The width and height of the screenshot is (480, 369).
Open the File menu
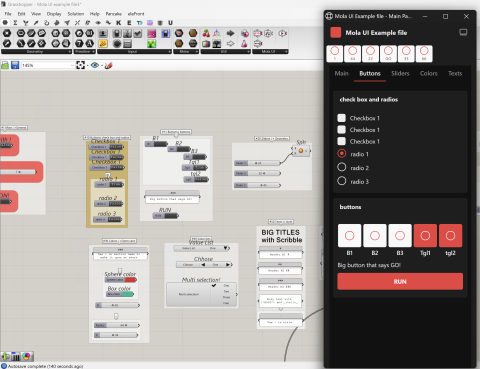click(8, 14)
